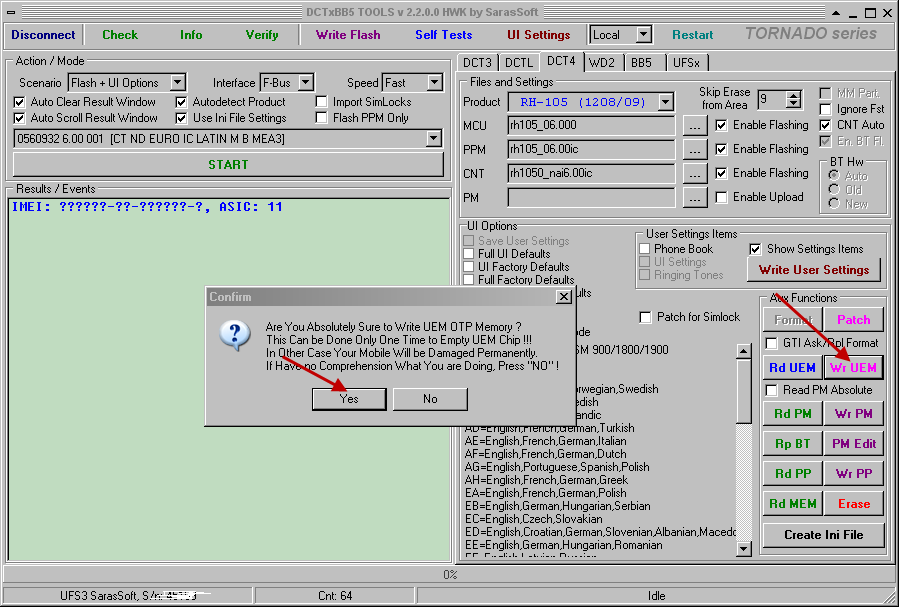Screen dimensions: 899x607
Task: Enable UI Factory Defaults checkbox
Action: click(x=468, y=267)
